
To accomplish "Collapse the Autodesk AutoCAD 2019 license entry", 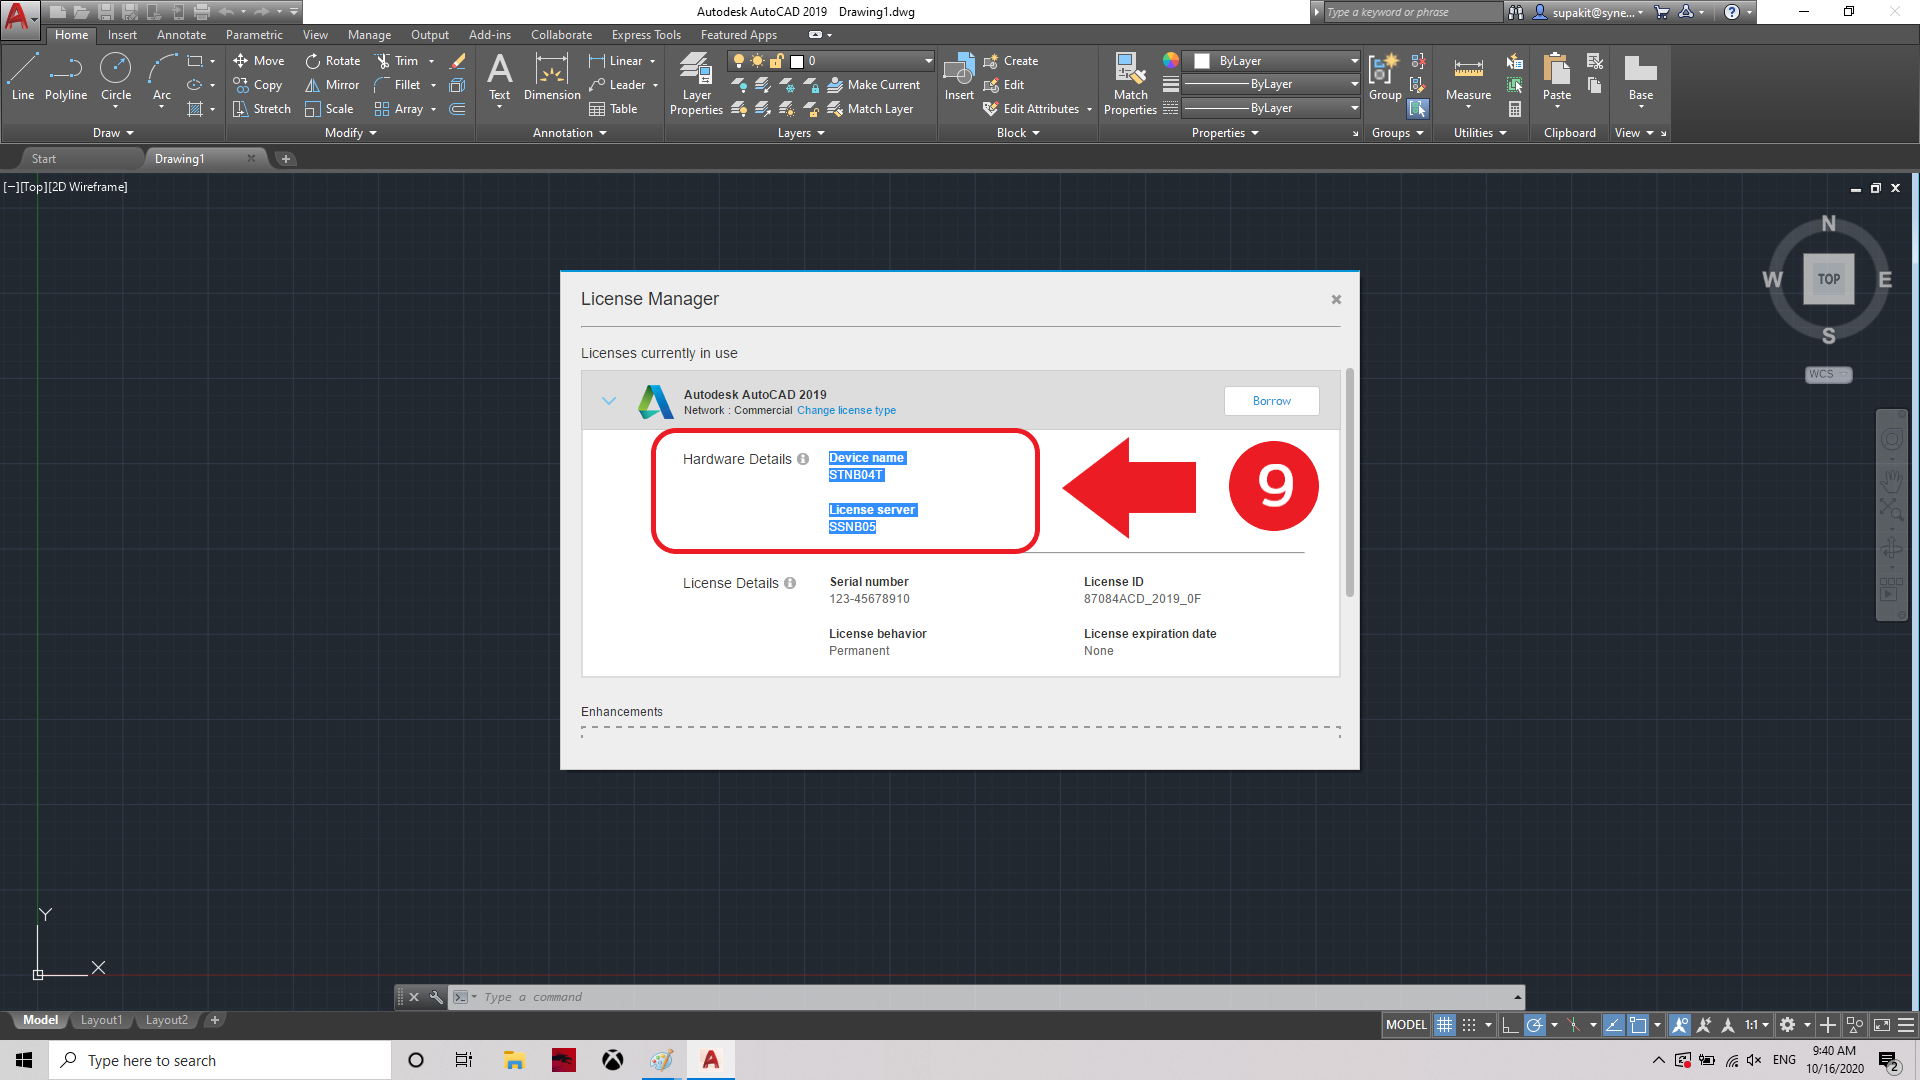I will tap(608, 401).
